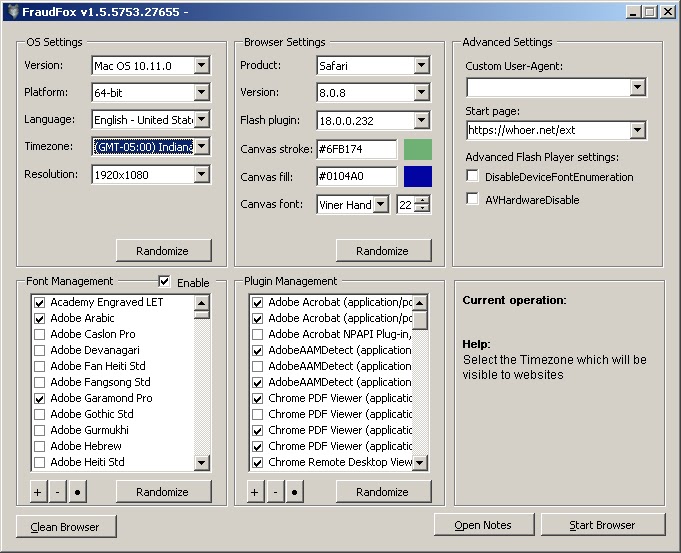Check the Adobe Devanagari font
This screenshot has width=681, height=553.
click(x=40, y=350)
